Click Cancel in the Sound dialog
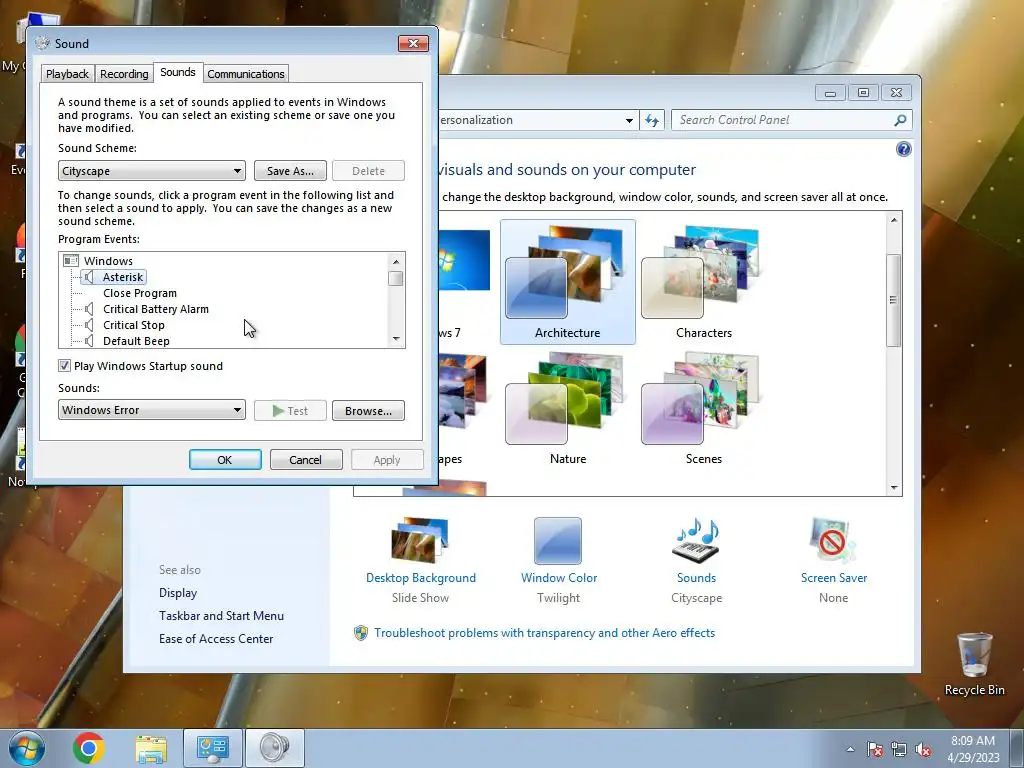 coord(306,460)
